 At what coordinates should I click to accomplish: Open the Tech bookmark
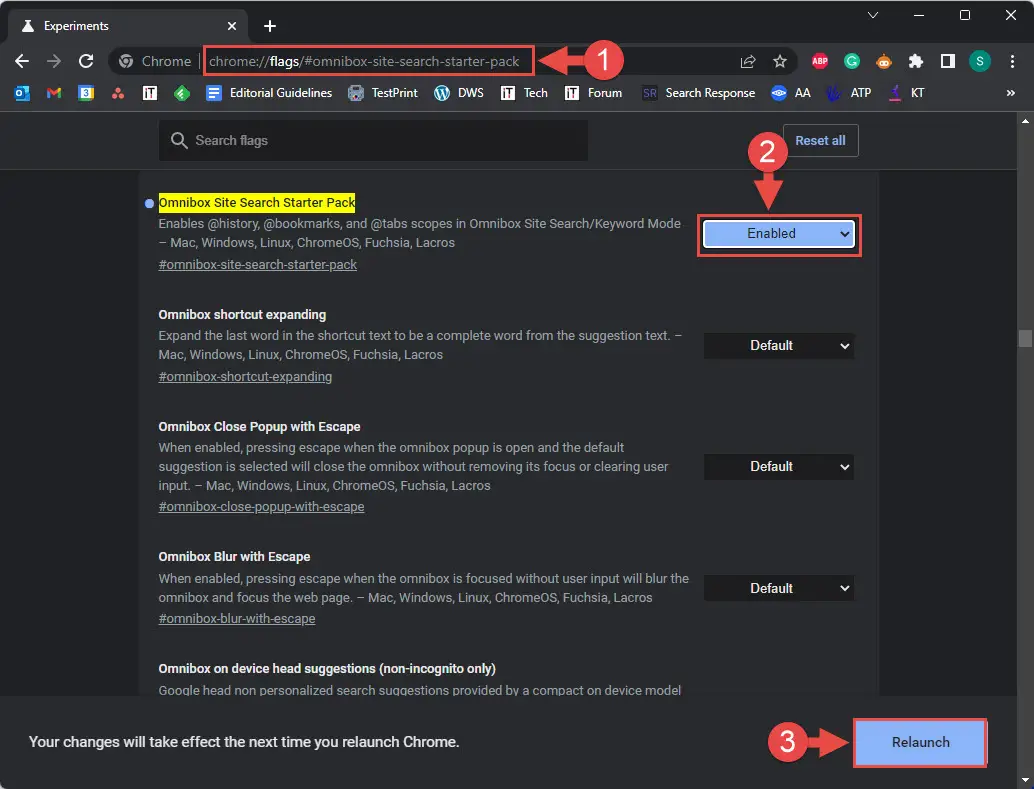(x=524, y=93)
